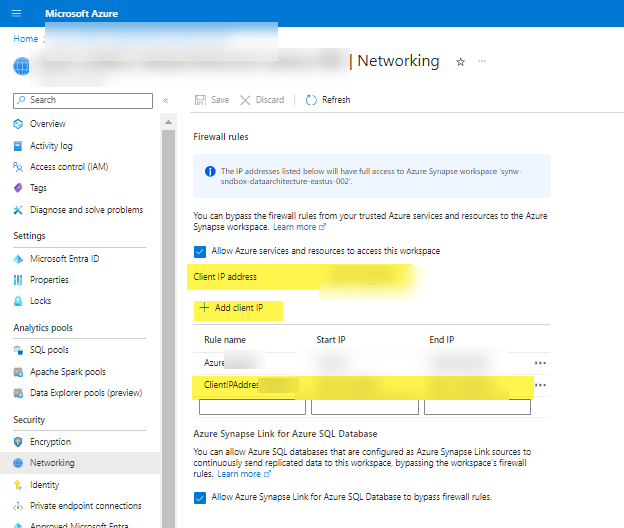
Task: Click the Access control people icon
Action: coord(18,167)
